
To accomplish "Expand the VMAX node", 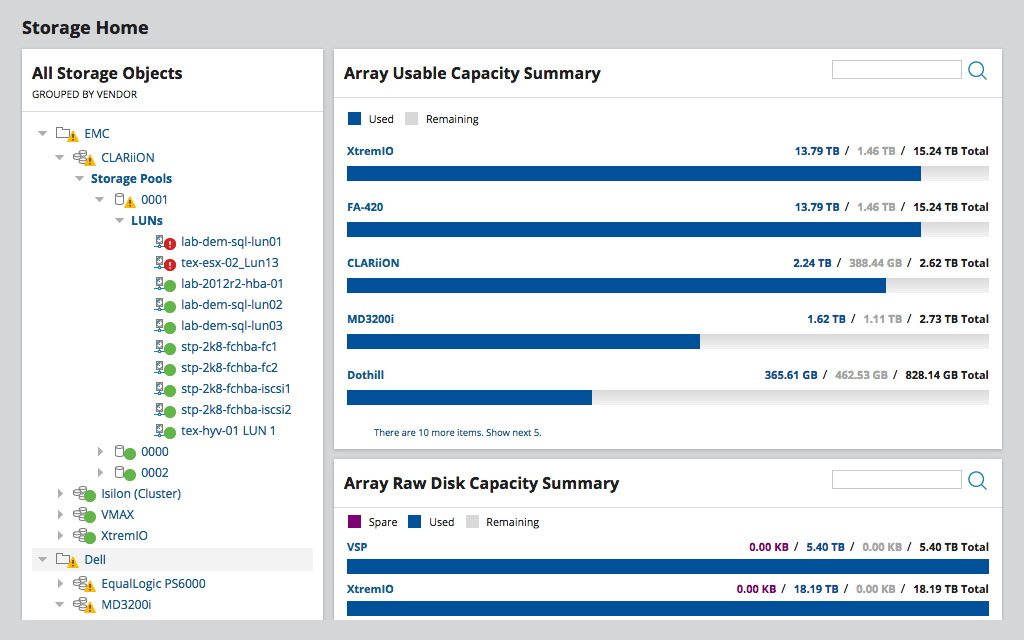I will click(59, 514).
